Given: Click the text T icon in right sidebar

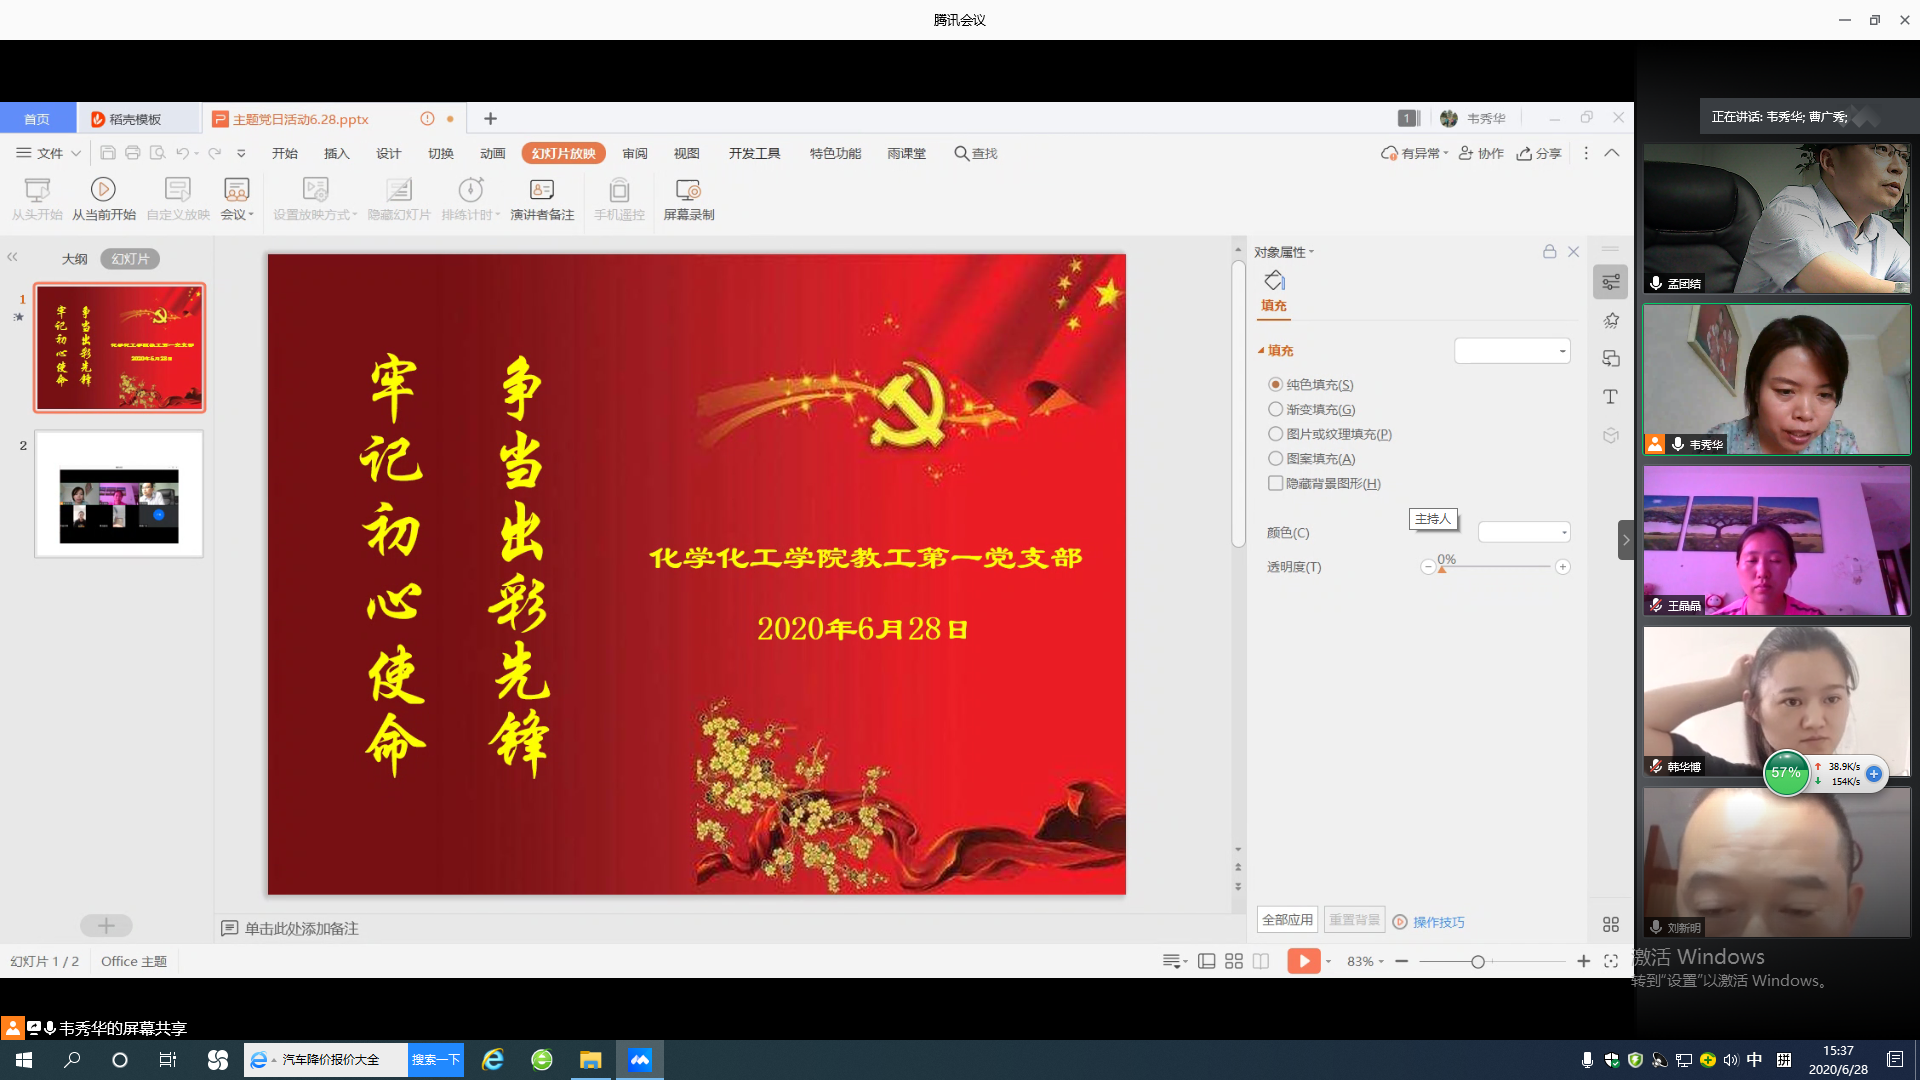Looking at the screenshot, I should [1610, 397].
